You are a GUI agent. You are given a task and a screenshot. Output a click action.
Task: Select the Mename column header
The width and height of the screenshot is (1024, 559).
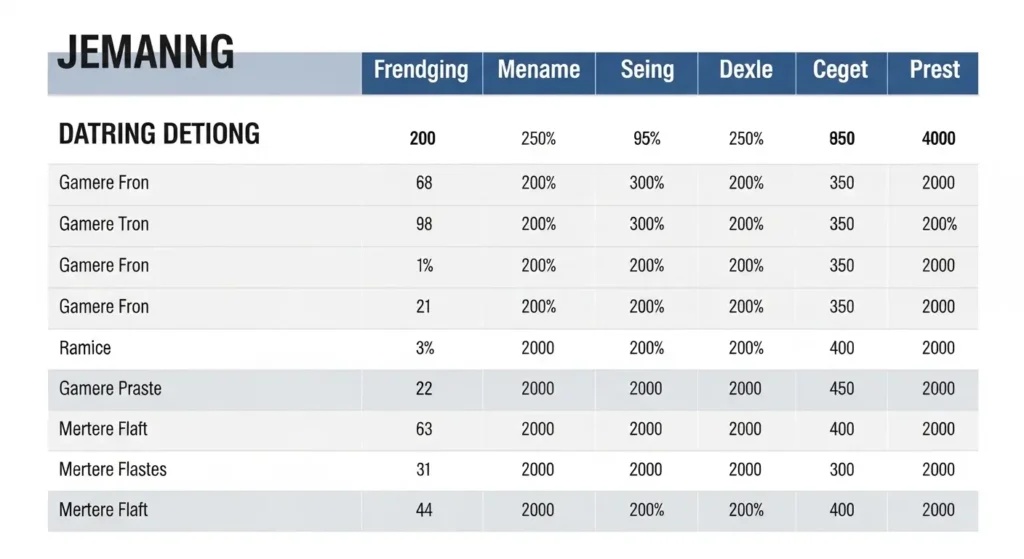click(538, 71)
